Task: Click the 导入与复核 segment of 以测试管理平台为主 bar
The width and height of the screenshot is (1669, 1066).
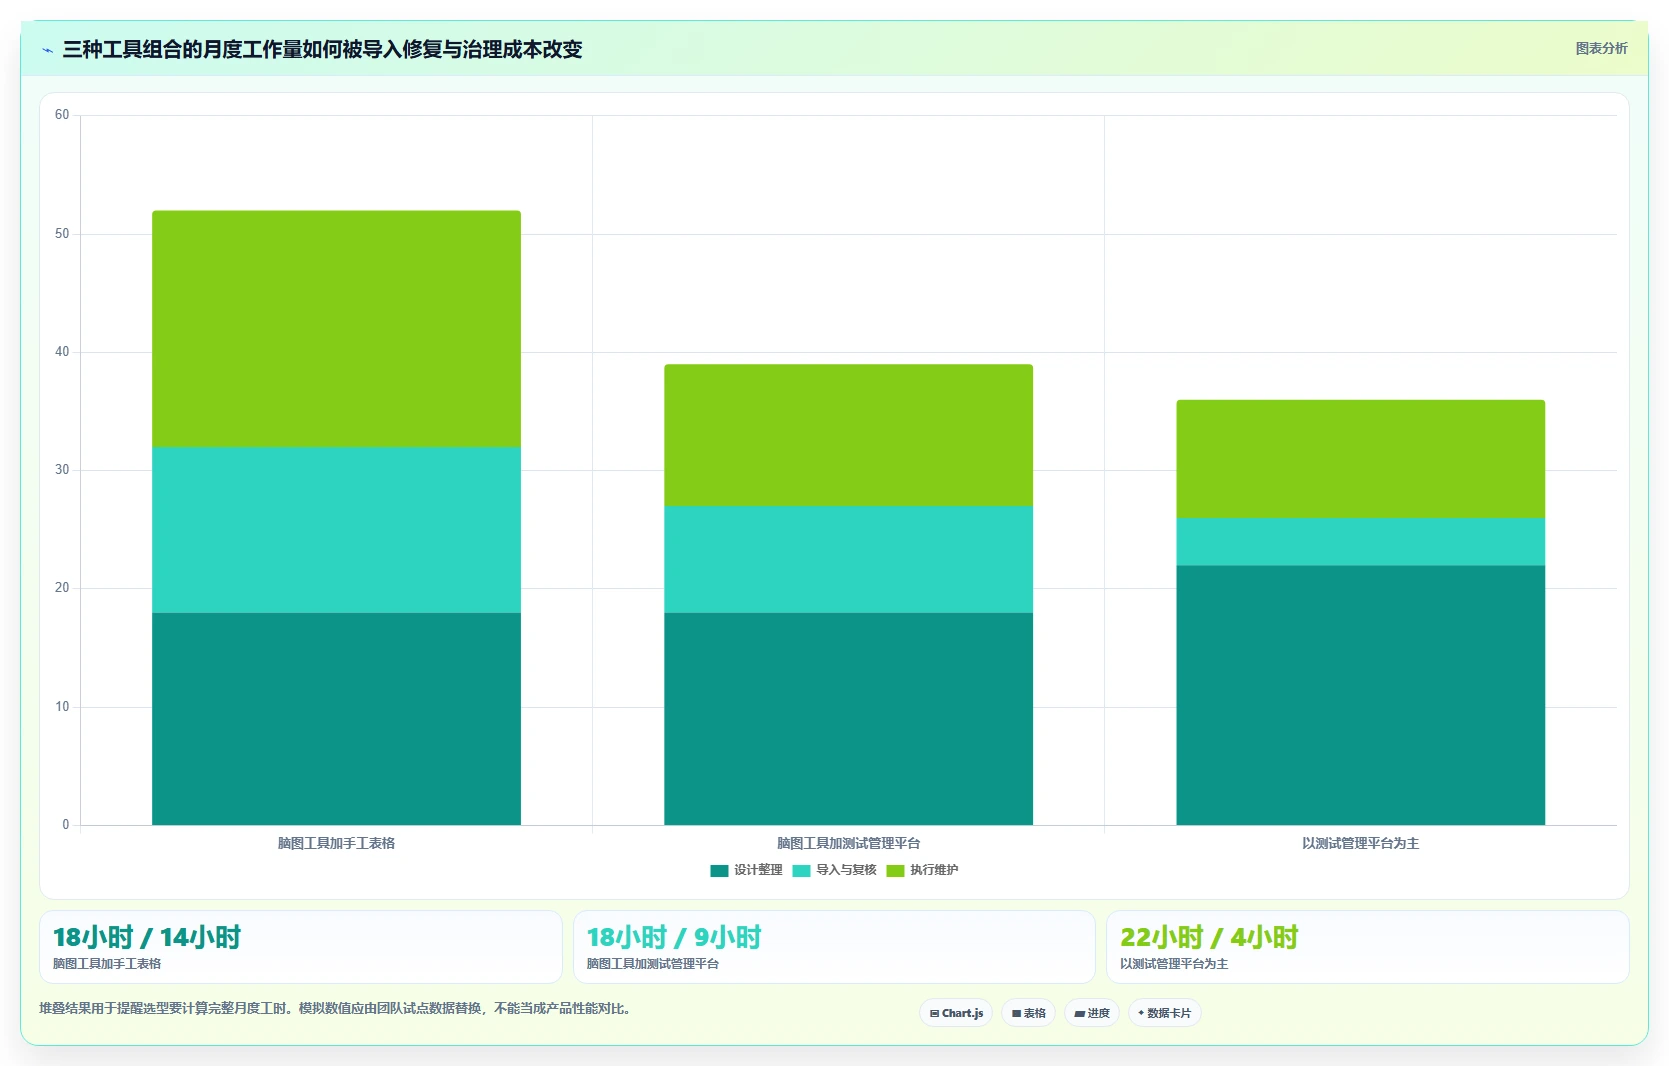Action: (x=1360, y=542)
